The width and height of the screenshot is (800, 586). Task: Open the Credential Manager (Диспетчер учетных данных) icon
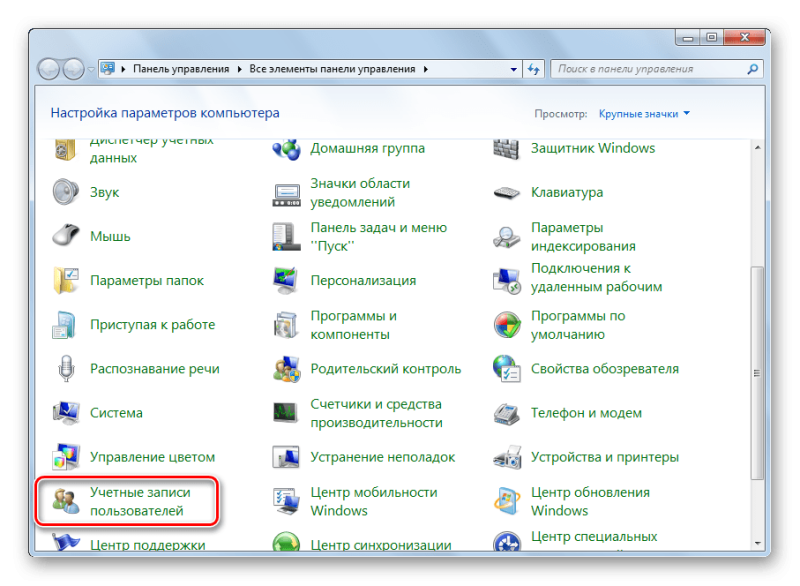pos(65,149)
